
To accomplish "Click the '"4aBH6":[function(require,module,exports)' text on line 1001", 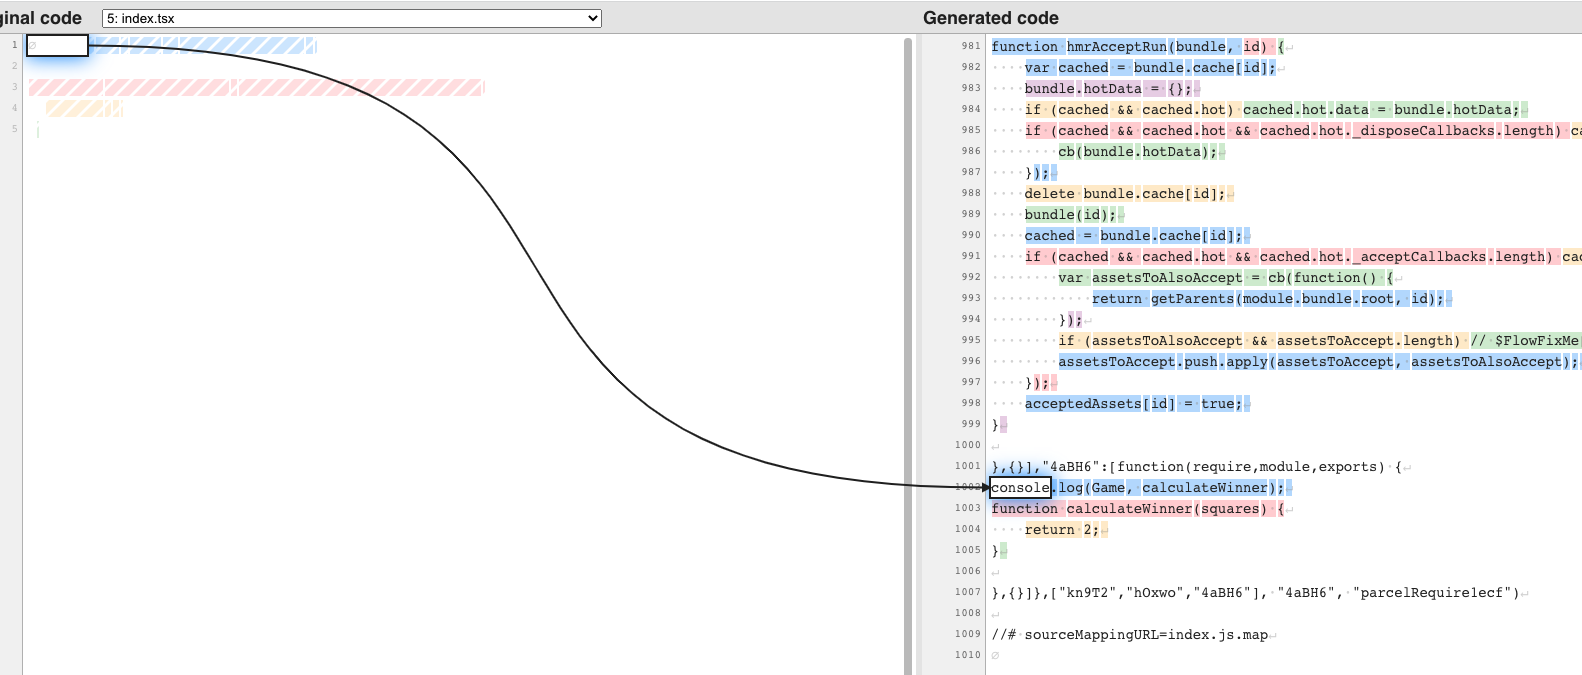I will click(1213, 467).
